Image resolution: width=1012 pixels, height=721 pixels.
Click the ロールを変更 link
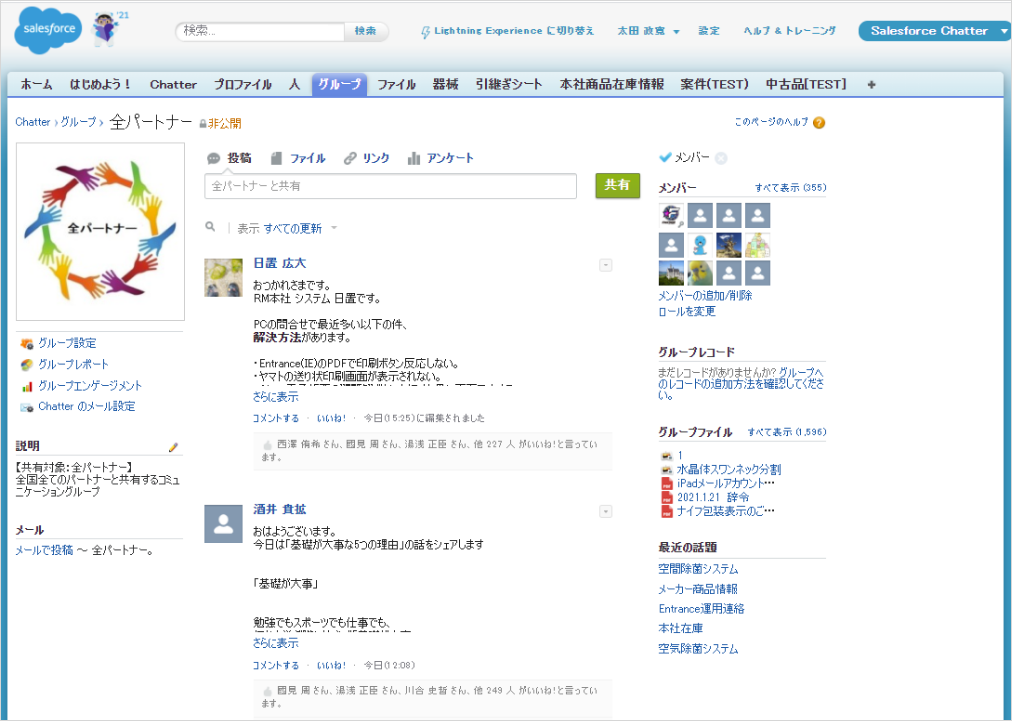point(687,311)
